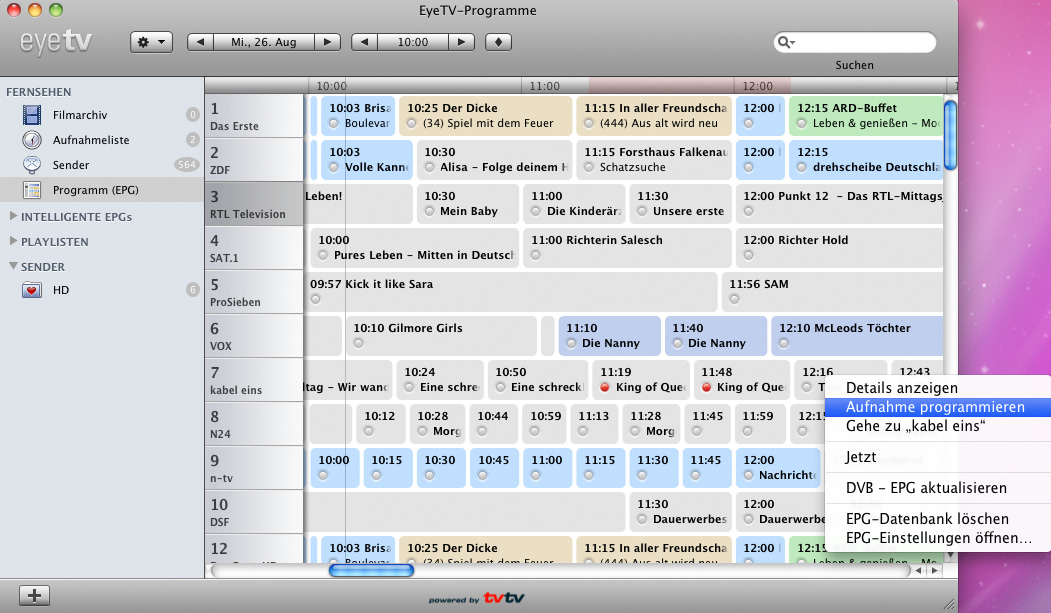
Task: Click the search magnifier icon
Action: (785, 43)
